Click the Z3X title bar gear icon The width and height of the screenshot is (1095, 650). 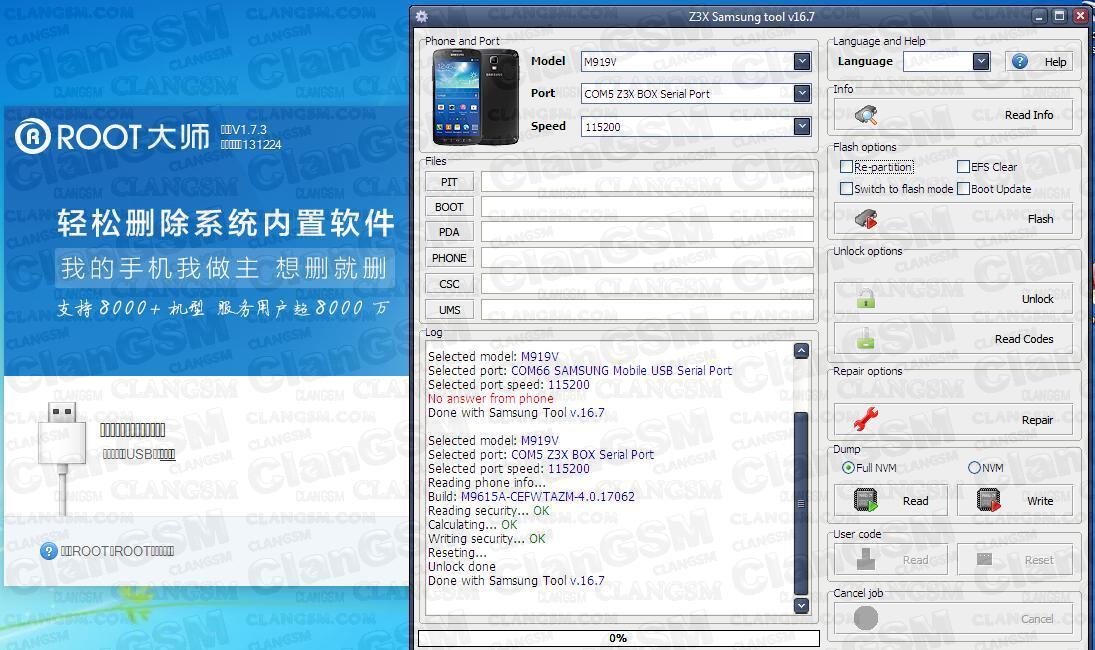(422, 16)
